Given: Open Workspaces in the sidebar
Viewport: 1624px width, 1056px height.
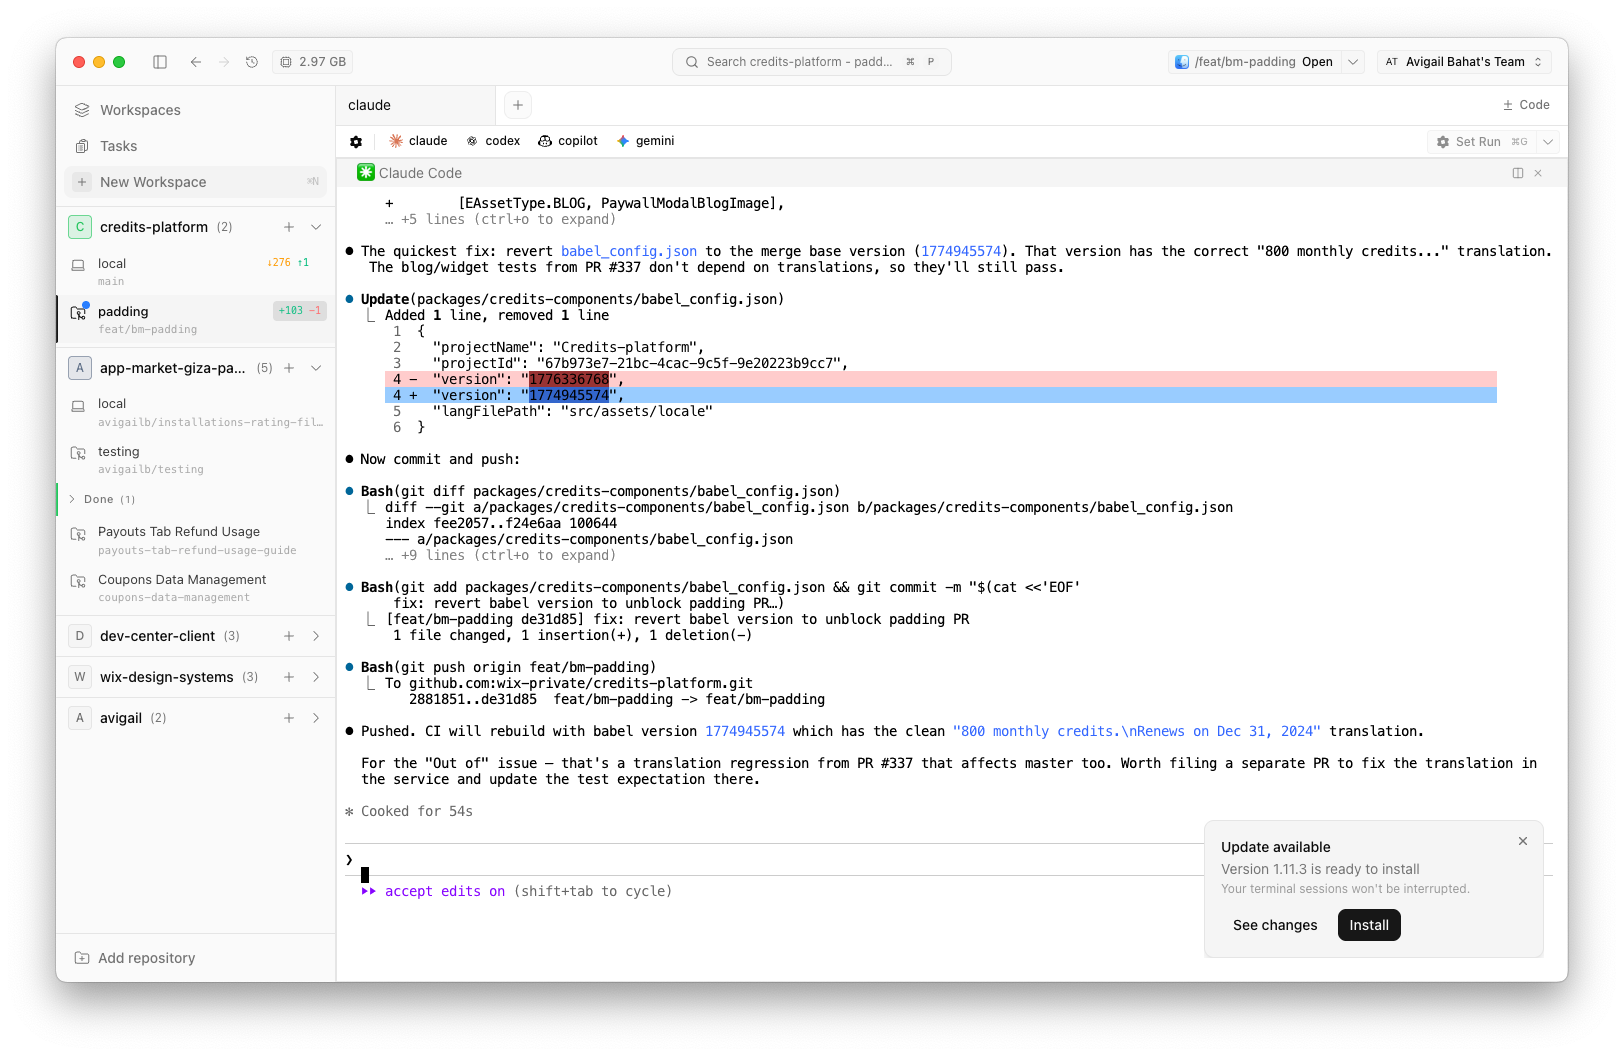Looking at the screenshot, I should [196, 110].
